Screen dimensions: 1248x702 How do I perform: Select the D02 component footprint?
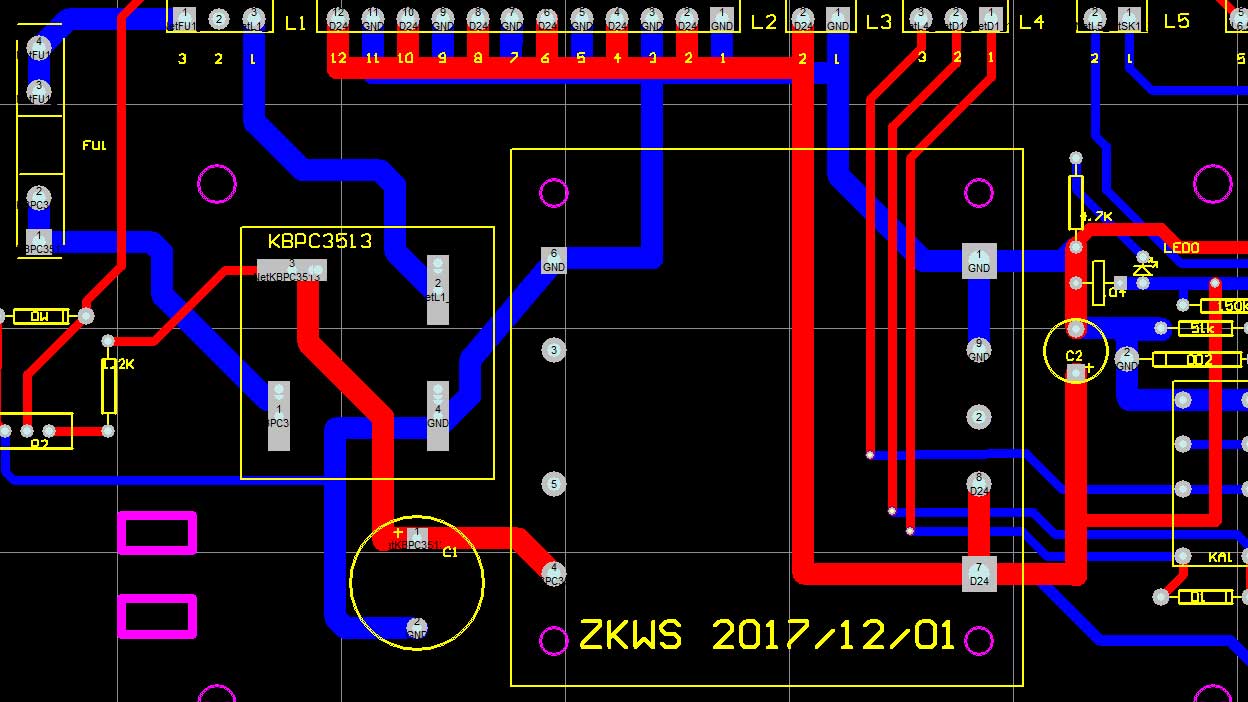click(1198, 360)
